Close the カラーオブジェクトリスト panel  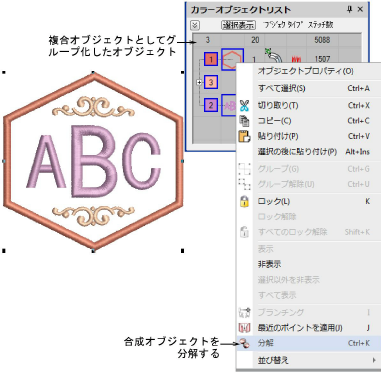pos(360,10)
